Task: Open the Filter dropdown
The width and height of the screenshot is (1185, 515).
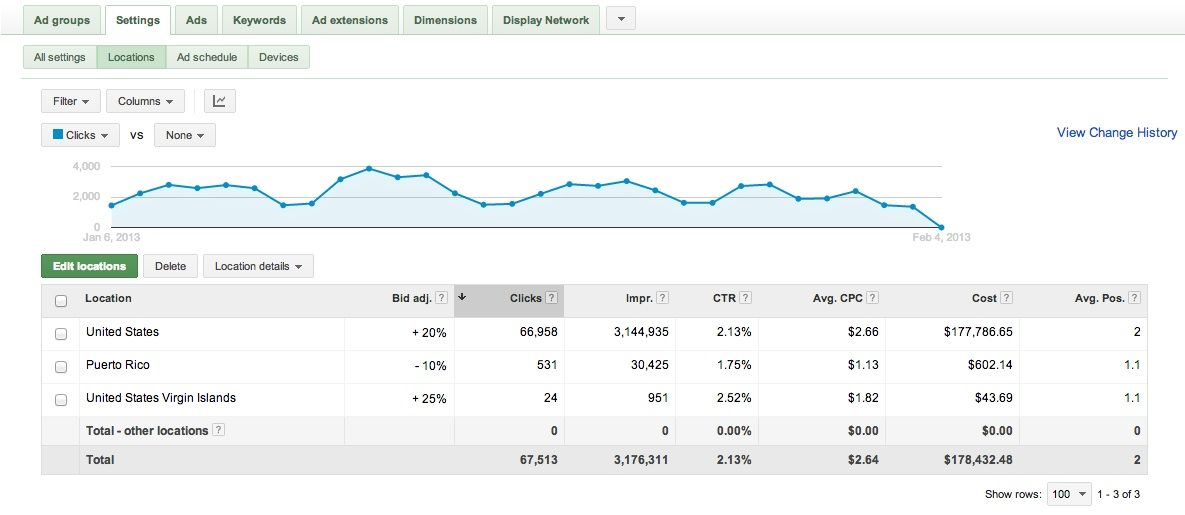Action: point(70,101)
